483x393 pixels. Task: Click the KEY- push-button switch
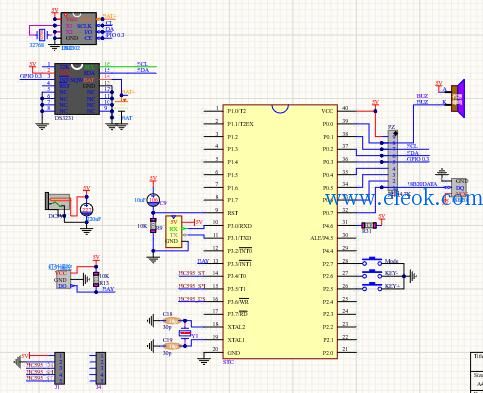click(372, 275)
